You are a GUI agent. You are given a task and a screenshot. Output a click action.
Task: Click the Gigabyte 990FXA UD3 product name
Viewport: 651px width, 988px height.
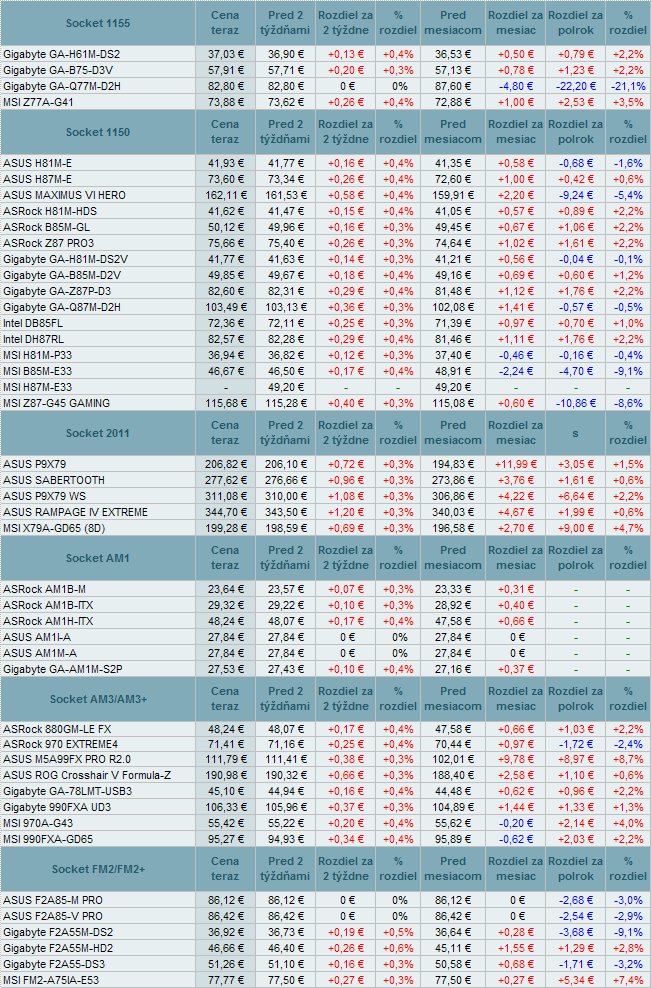pyautogui.click(x=57, y=807)
